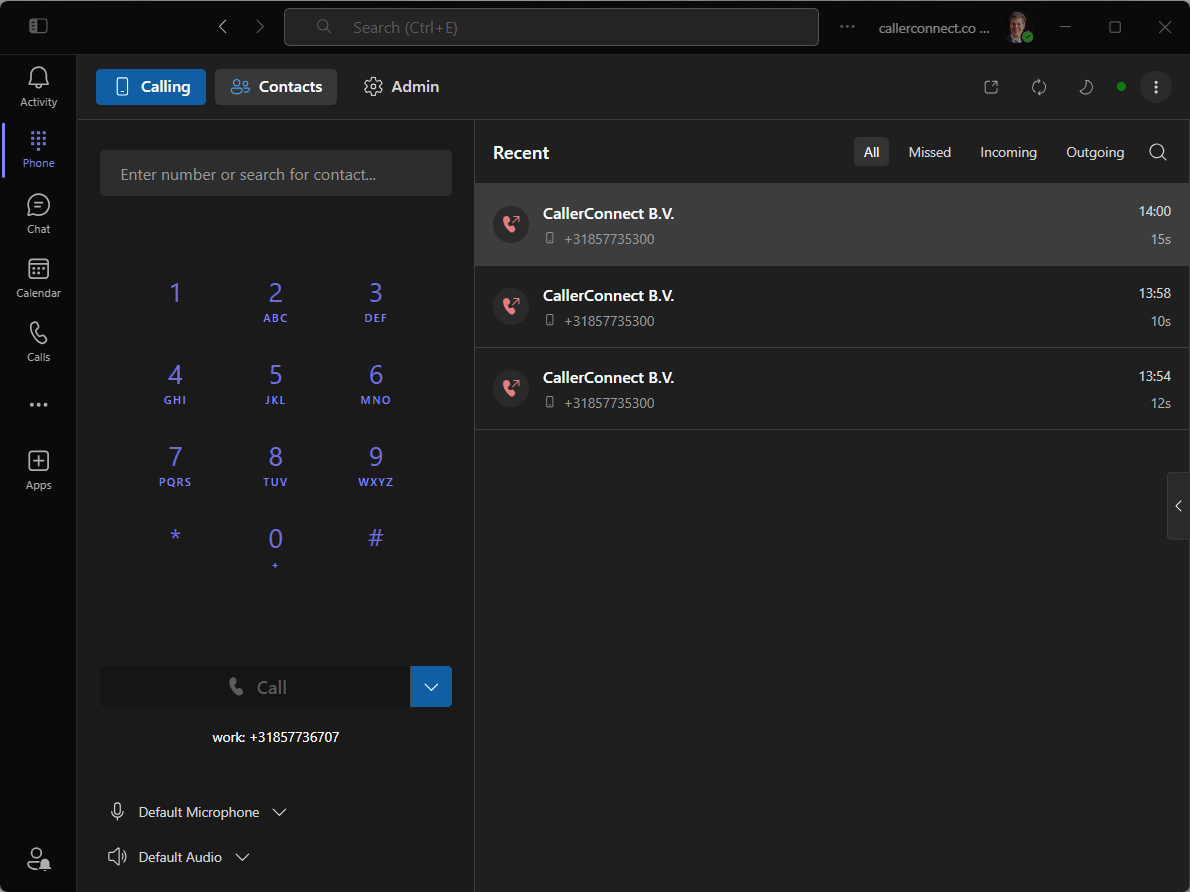This screenshot has height=892, width=1190.
Task: Dial digit 8 TUV on keypad
Action: (275, 465)
